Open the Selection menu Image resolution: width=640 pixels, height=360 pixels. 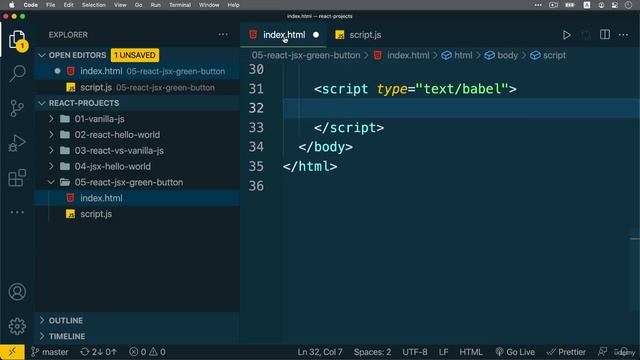point(93,5)
